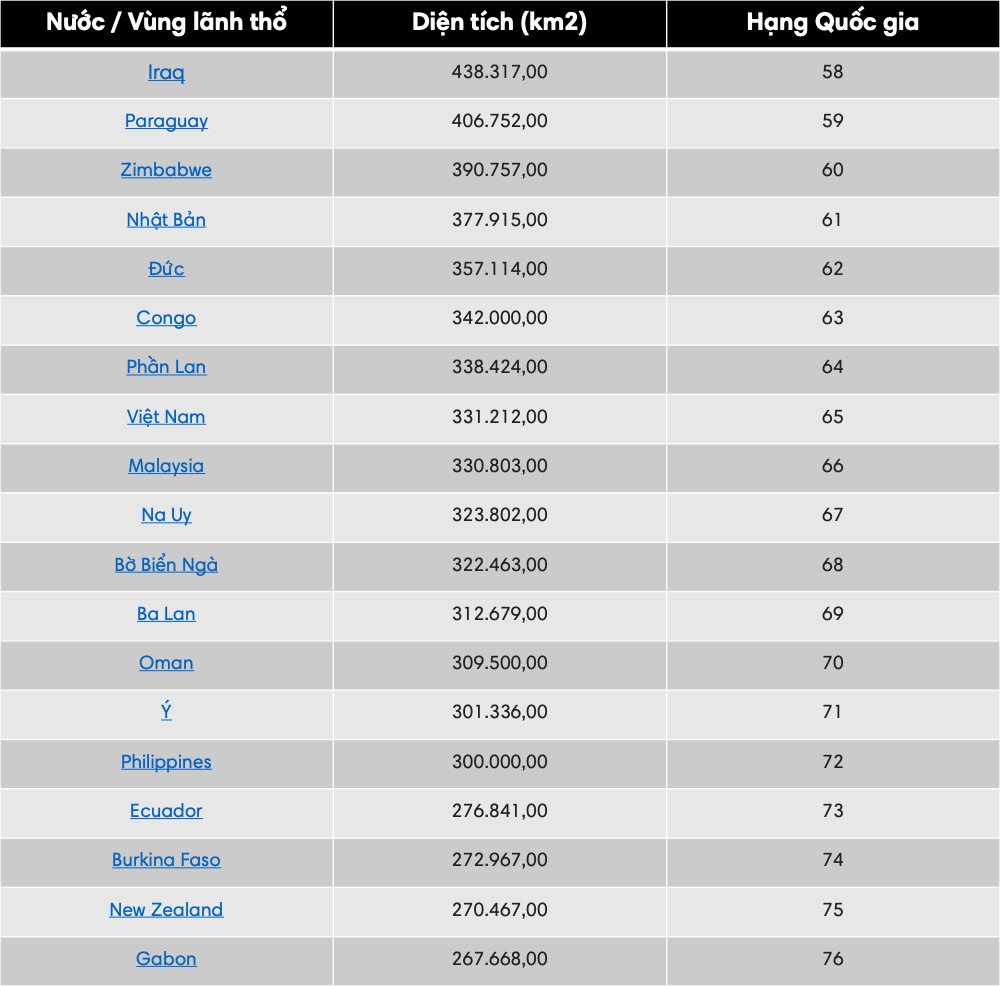Visit the Burkina Faso link

(x=166, y=860)
